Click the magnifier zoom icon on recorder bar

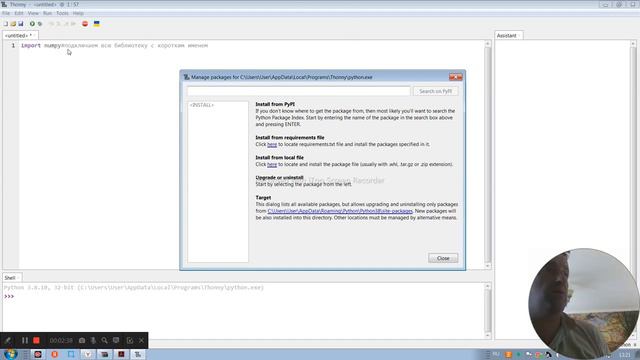pyautogui.click(x=104, y=340)
